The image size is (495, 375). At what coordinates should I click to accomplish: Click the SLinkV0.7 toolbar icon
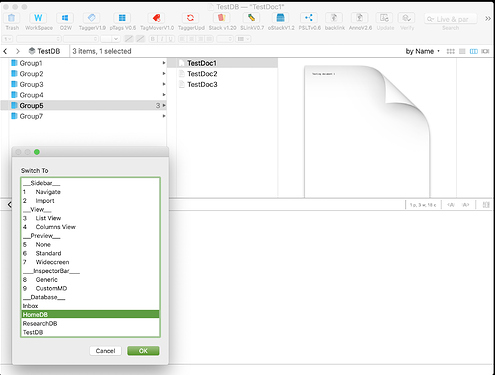click(x=252, y=18)
